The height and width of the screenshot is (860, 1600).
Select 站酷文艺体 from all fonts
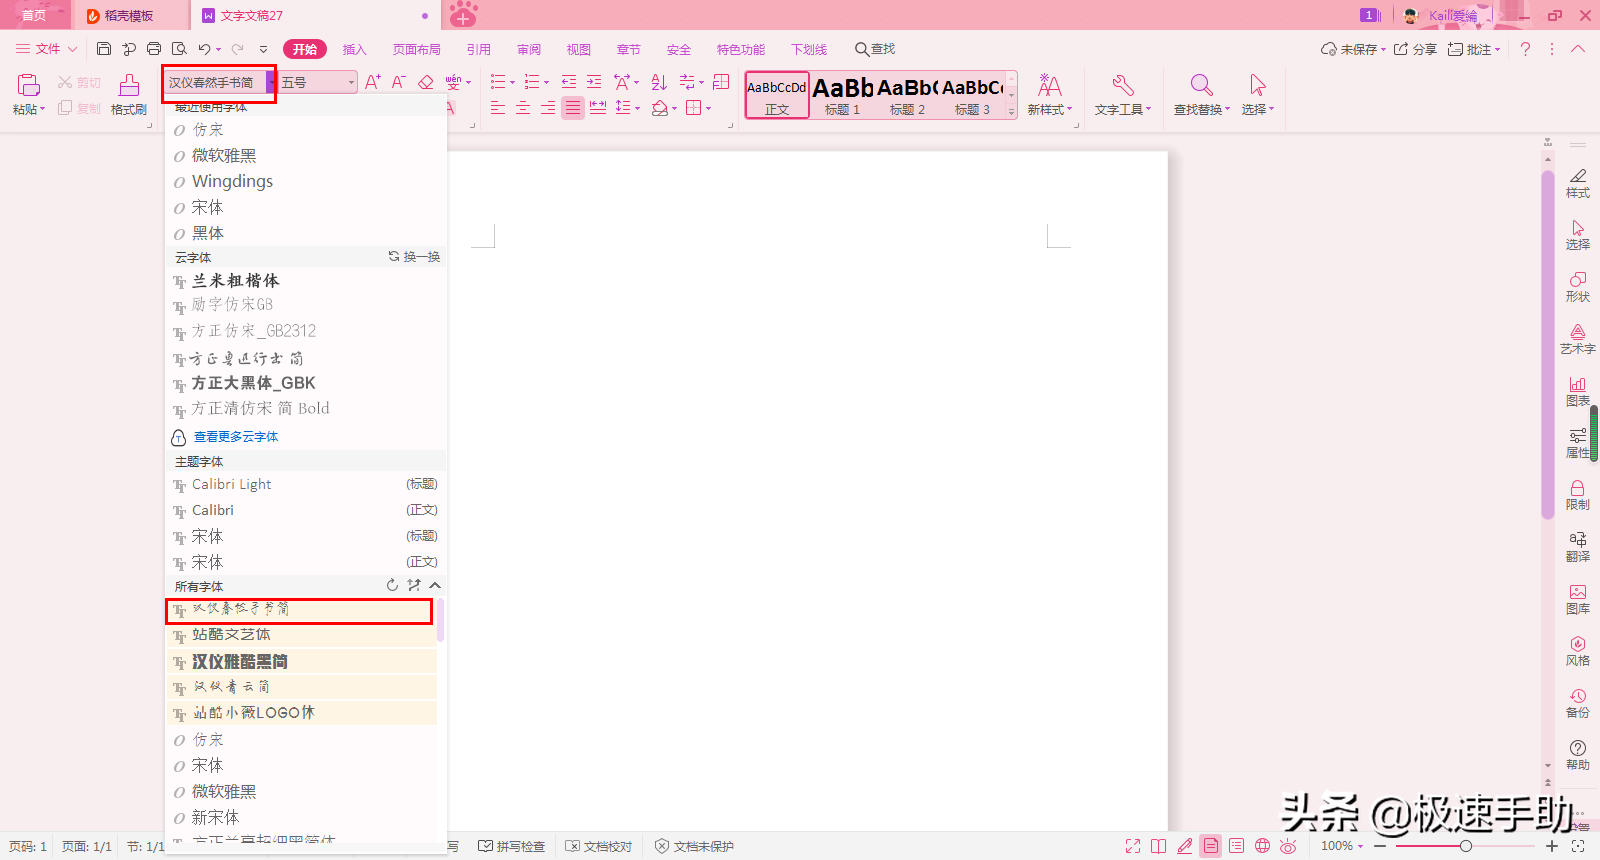pos(301,635)
